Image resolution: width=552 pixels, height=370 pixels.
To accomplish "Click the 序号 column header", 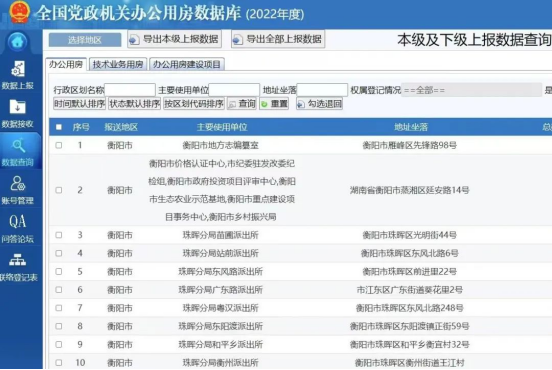I will (x=81, y=127).
